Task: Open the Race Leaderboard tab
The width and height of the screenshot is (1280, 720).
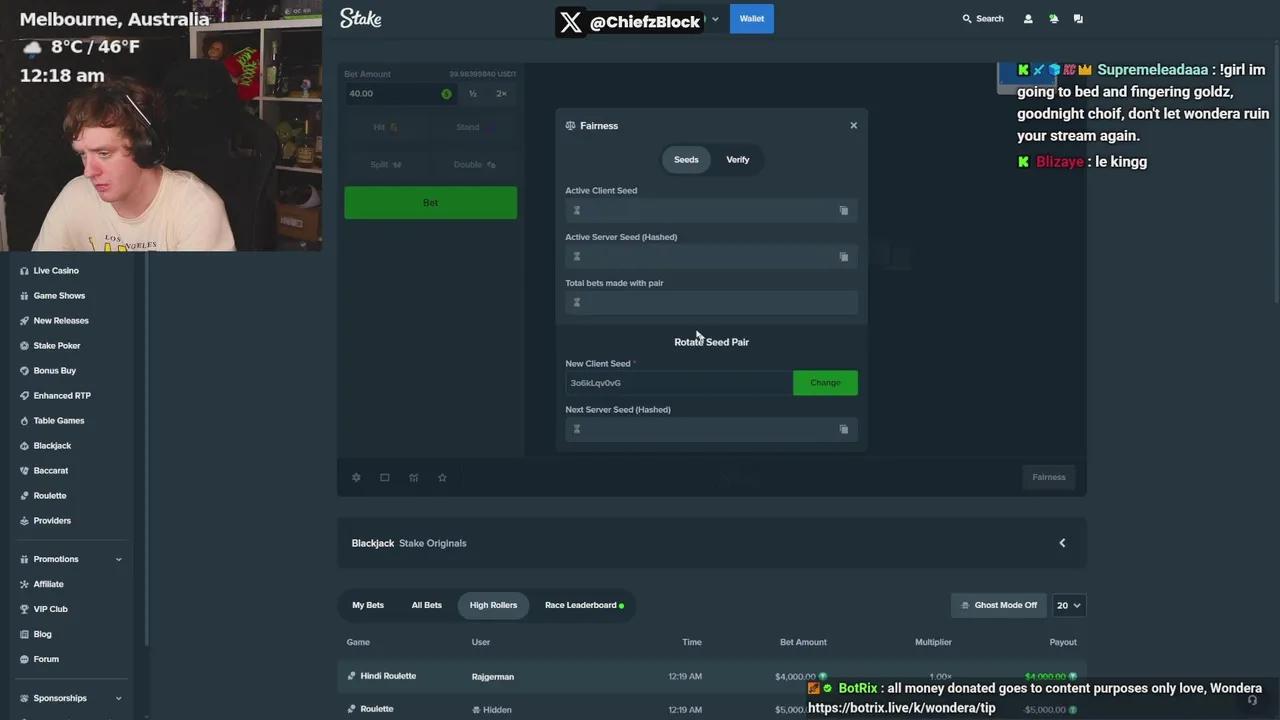Action: [583, 605]
